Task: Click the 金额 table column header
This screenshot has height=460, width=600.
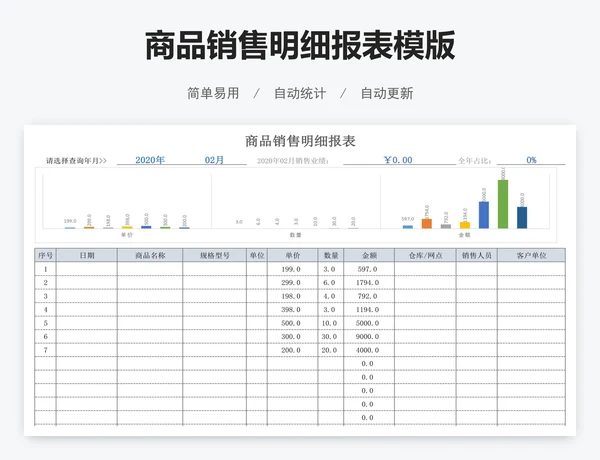Action: coord(369,255)
